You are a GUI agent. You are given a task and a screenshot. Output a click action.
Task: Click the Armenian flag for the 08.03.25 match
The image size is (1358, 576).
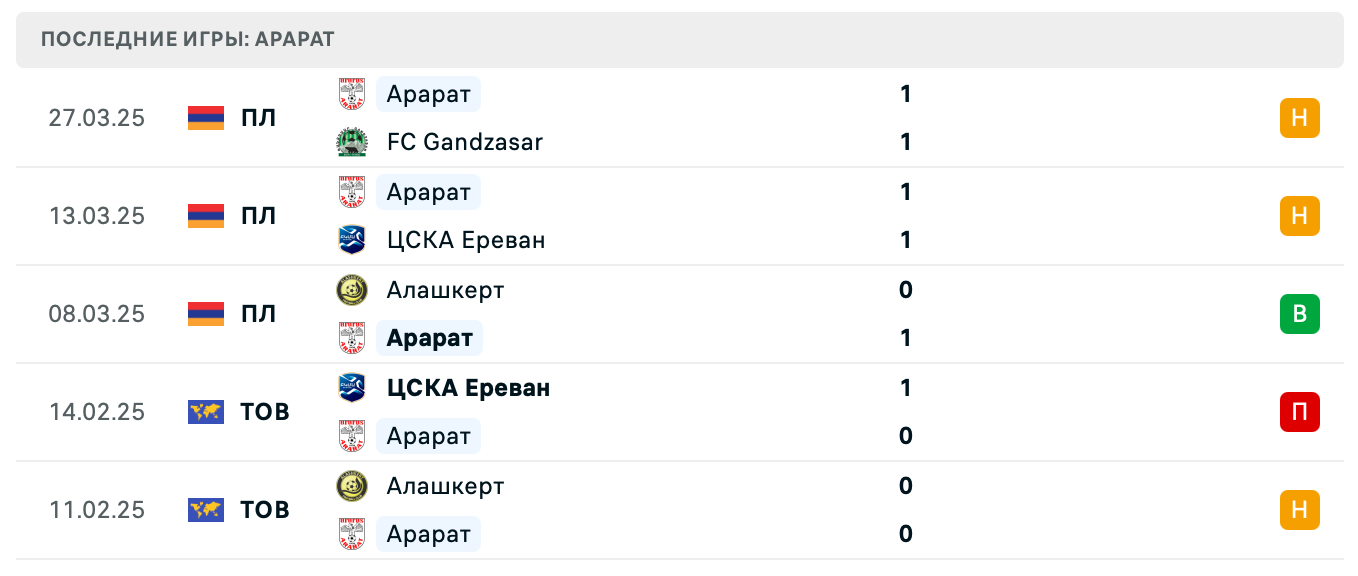tap(204, 313)
